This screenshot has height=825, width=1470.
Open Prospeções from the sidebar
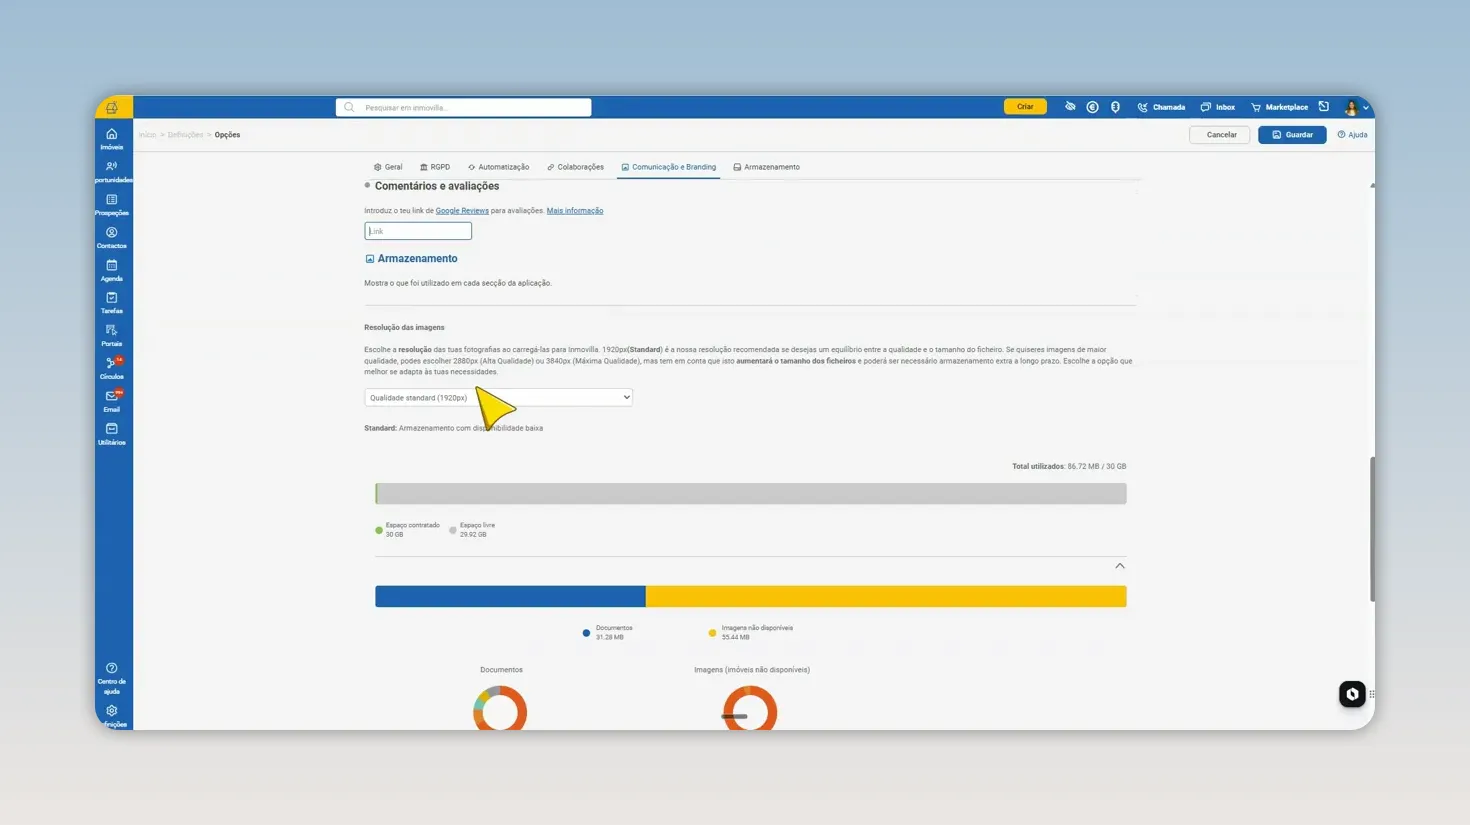112,205
